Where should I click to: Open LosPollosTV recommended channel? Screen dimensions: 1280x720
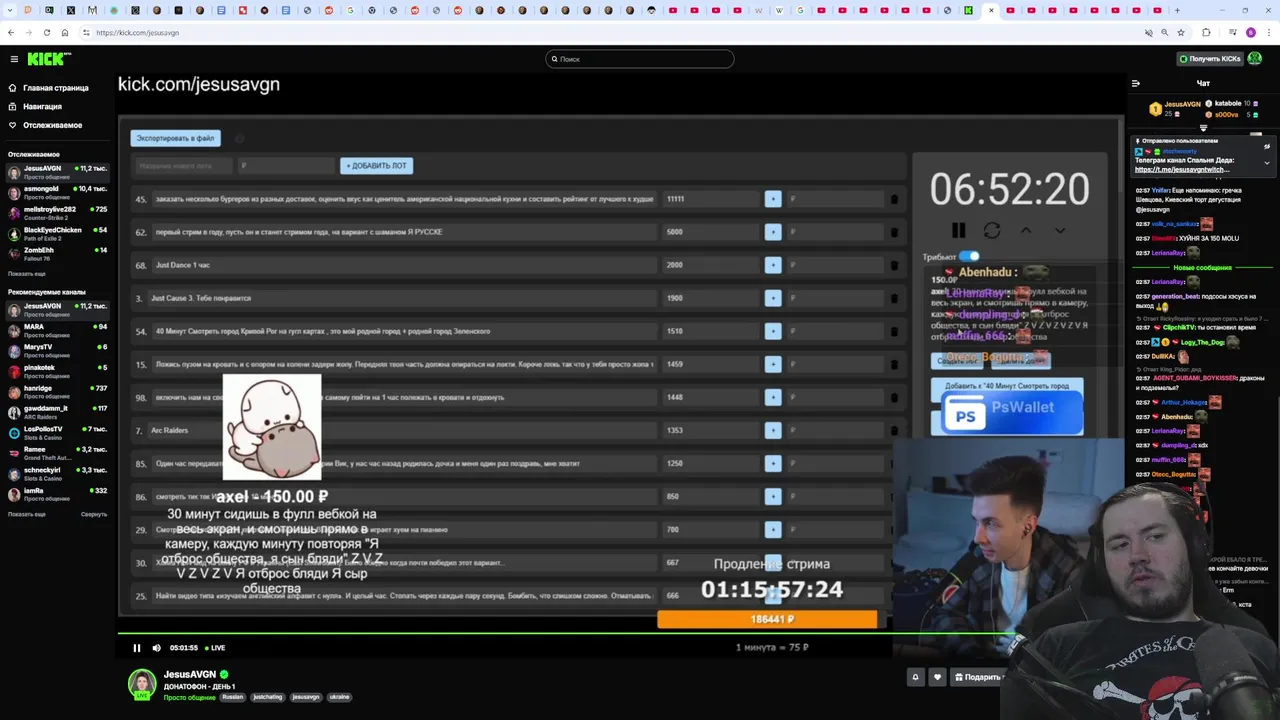click(56, 432)
